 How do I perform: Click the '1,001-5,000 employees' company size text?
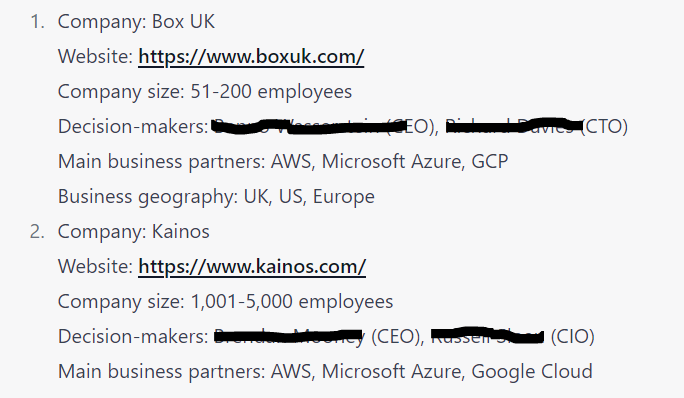[x=292, y=302]
